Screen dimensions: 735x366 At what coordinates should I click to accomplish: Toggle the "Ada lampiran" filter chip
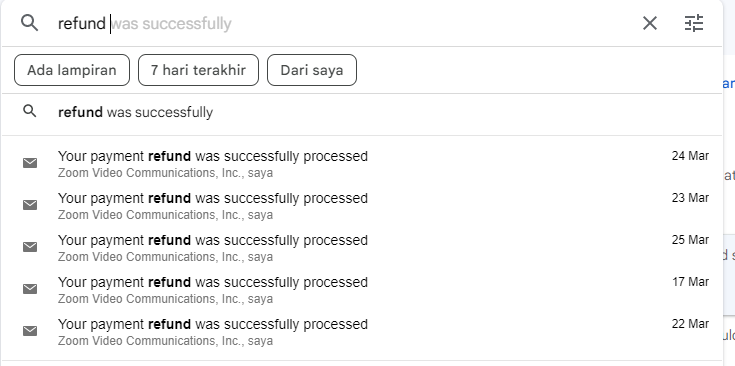click(72, 70)
